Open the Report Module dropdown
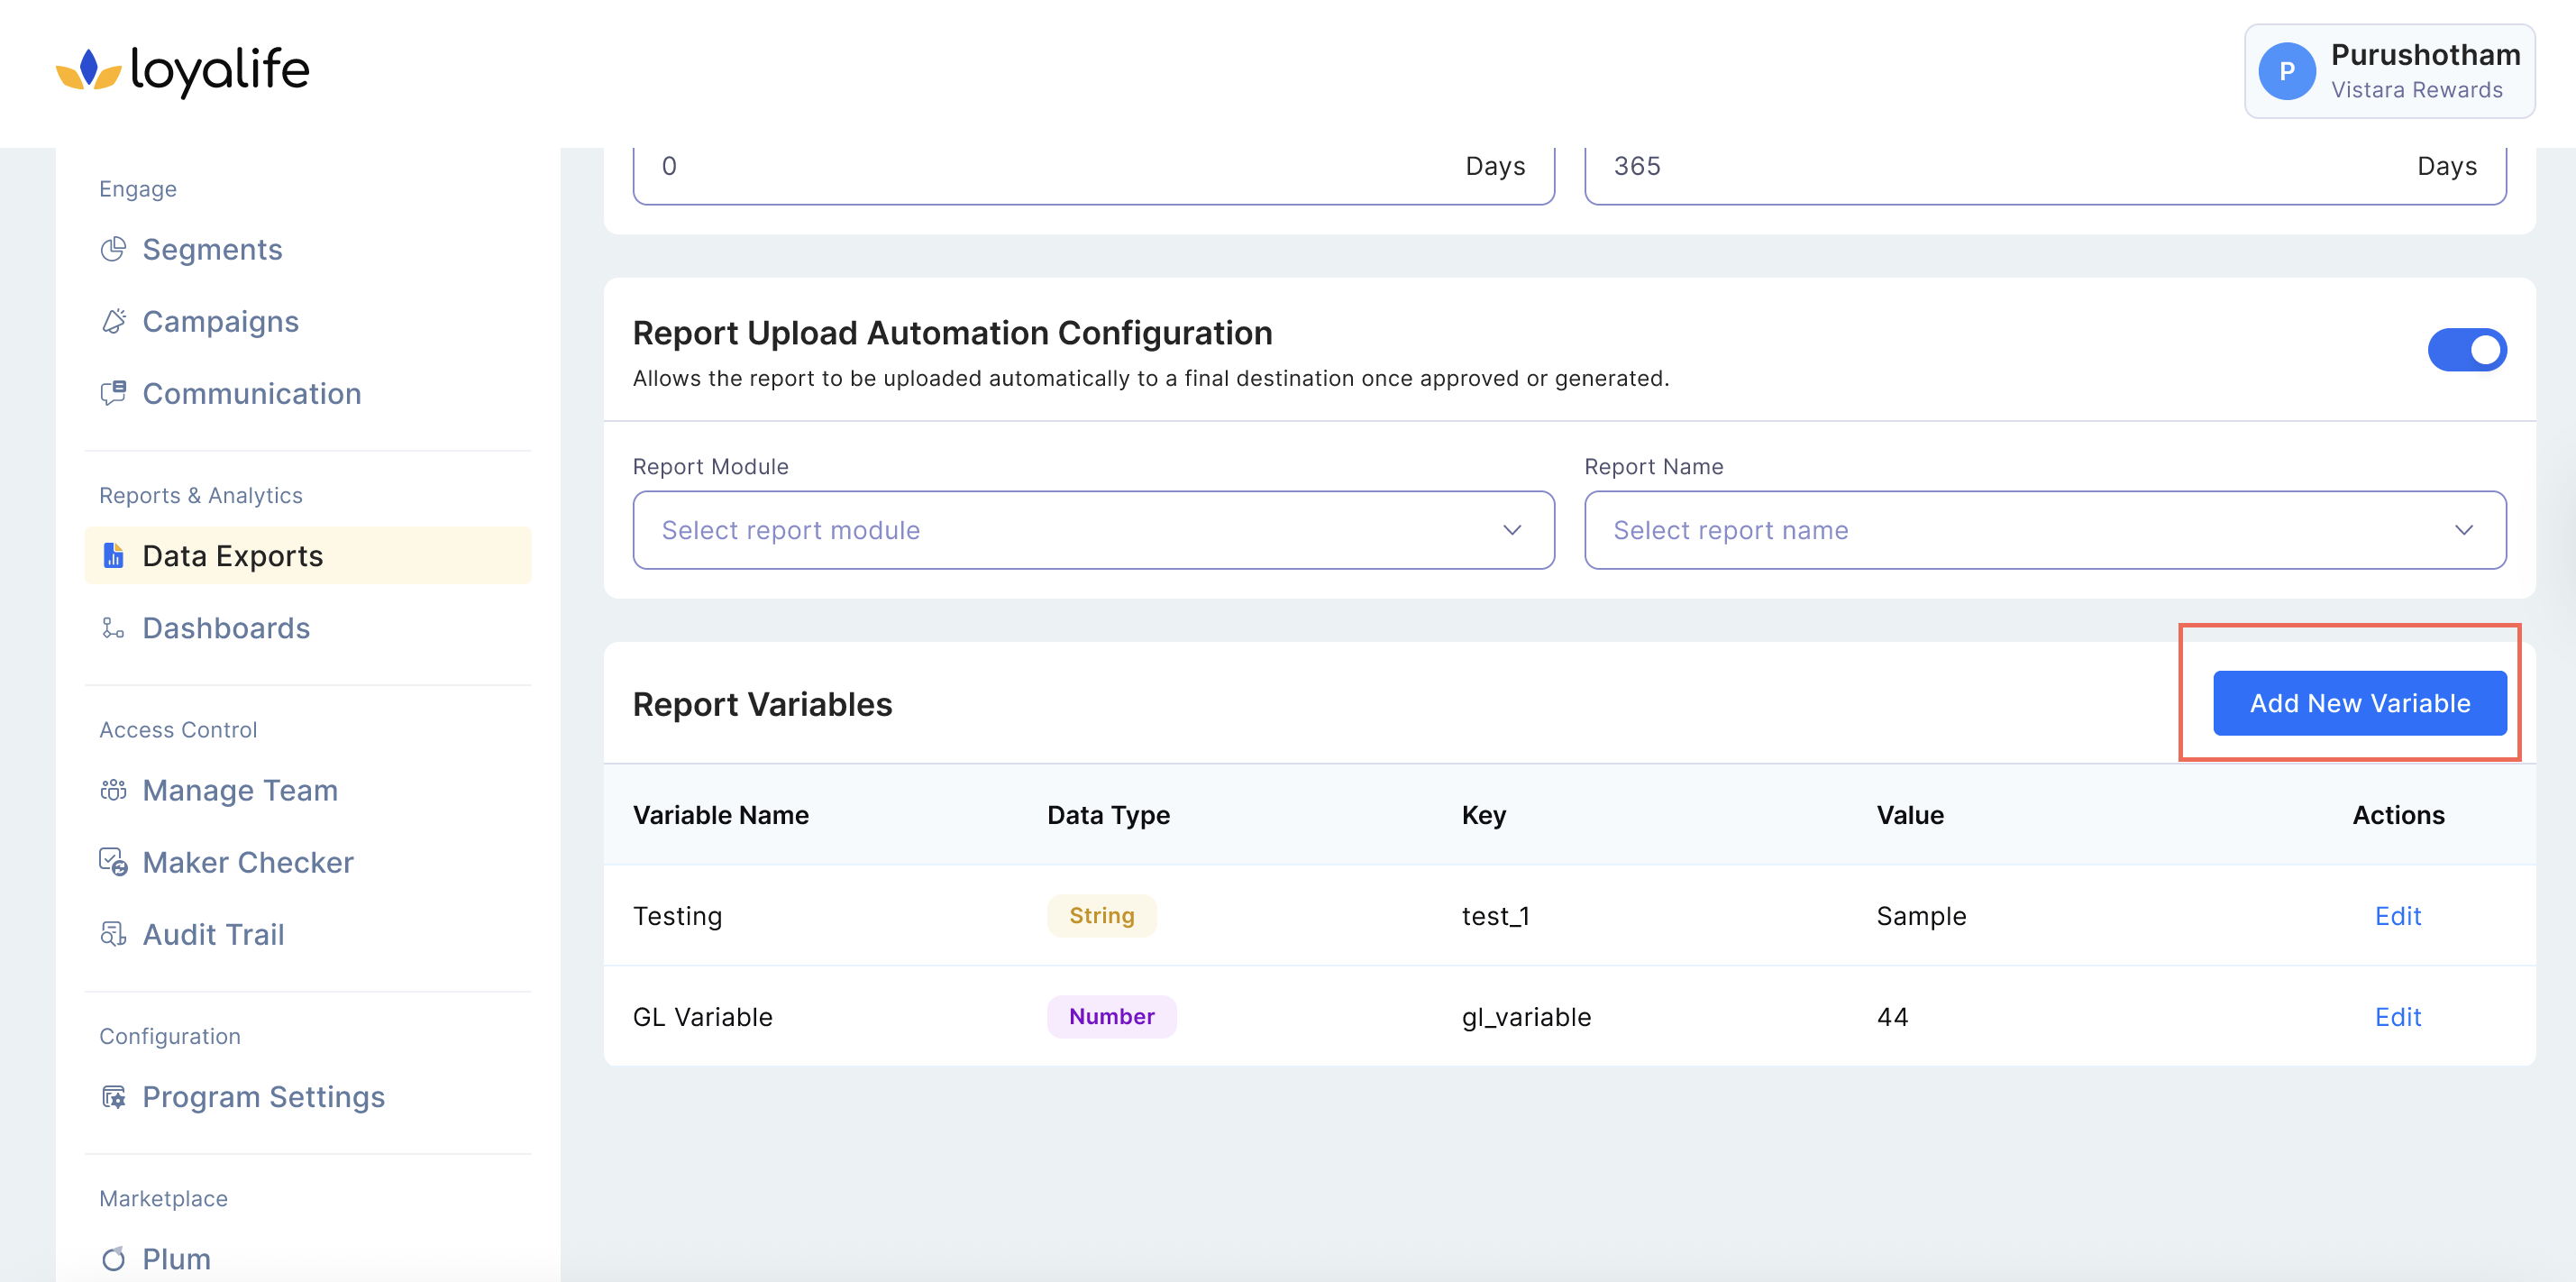This screenshot has width=2576, height=1282. pyautogui.click(x=1093, y=530)
